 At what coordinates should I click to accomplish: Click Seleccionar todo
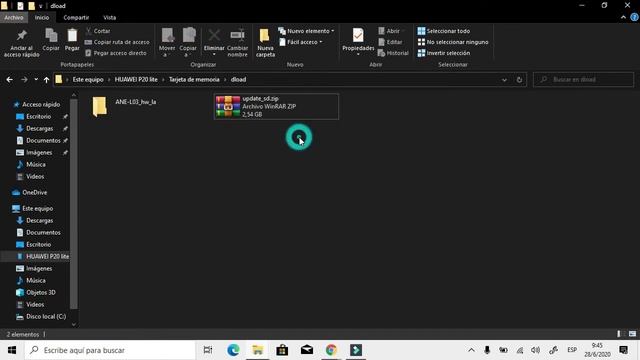(444, 31)
